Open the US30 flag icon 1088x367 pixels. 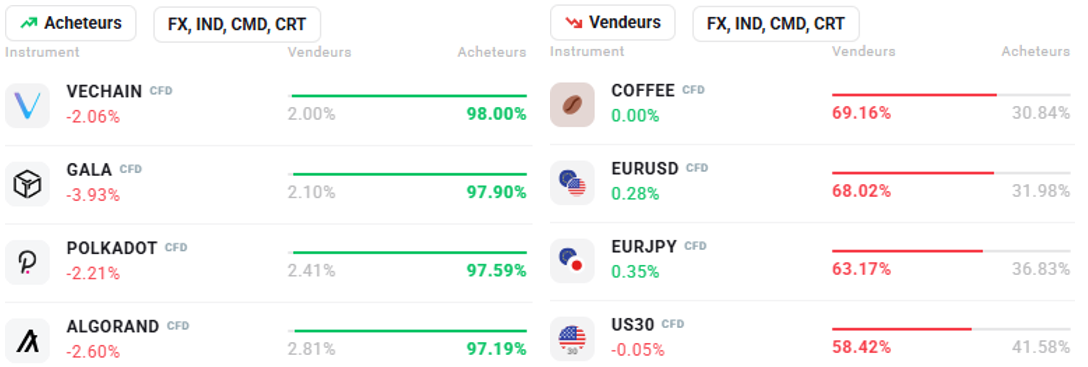click(572, 339)
